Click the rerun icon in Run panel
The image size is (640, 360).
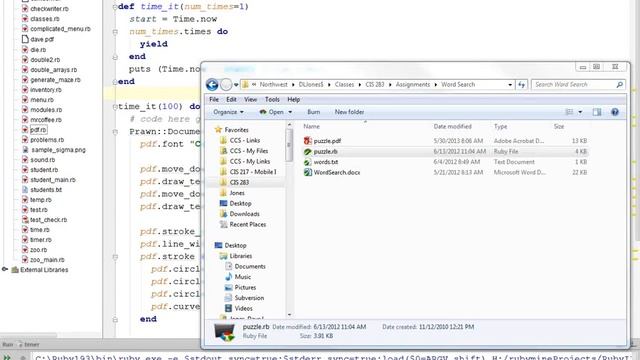point(7,357)
